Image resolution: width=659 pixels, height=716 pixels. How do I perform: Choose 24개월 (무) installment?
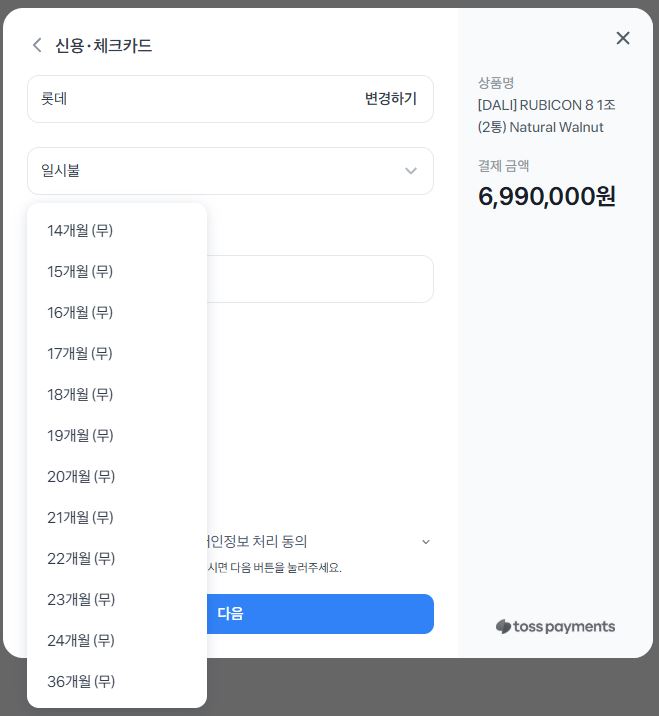[x=81, y=641]
